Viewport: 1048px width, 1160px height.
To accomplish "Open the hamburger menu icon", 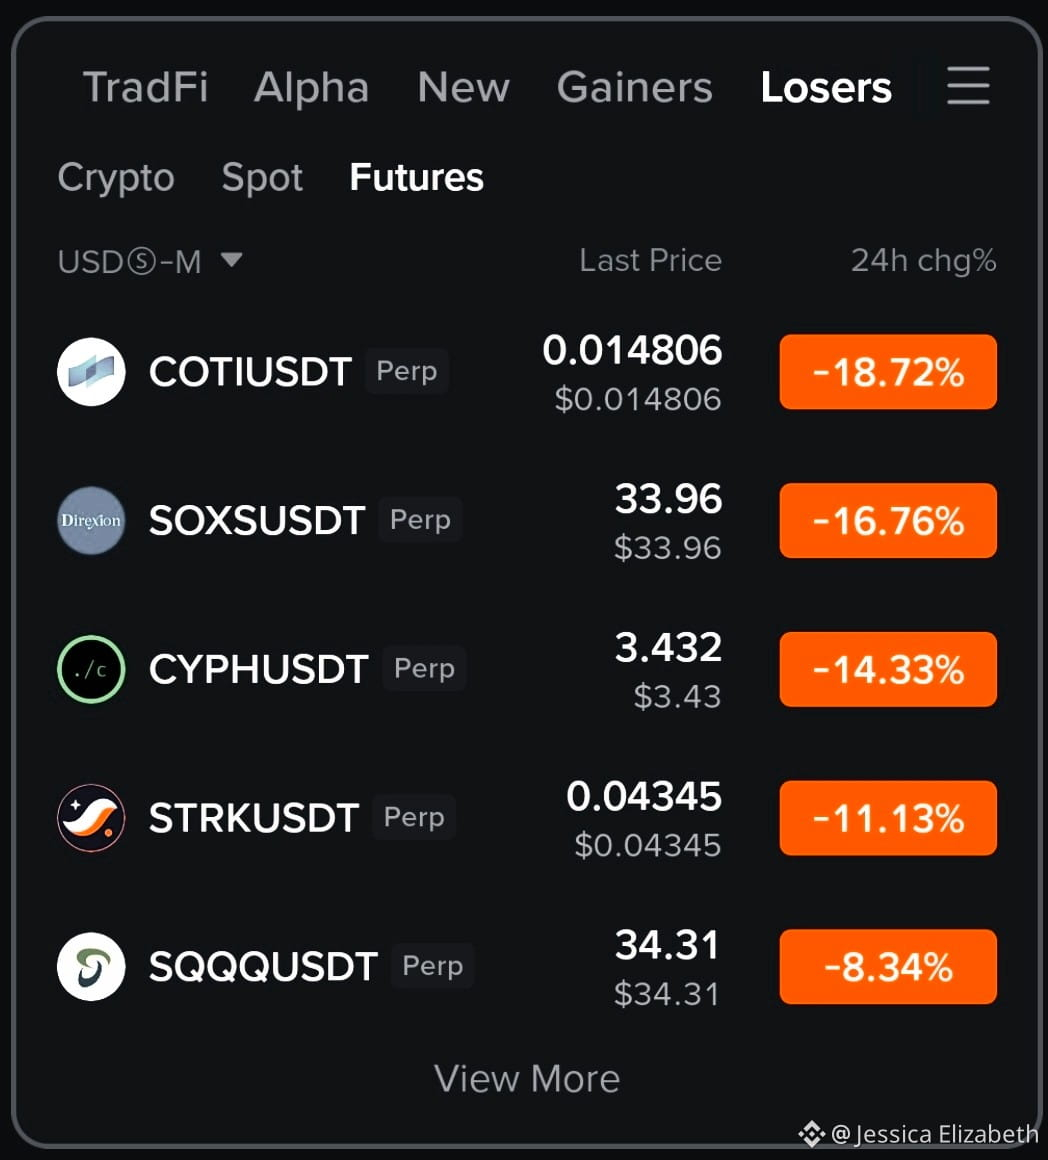I will coord(968,85).
